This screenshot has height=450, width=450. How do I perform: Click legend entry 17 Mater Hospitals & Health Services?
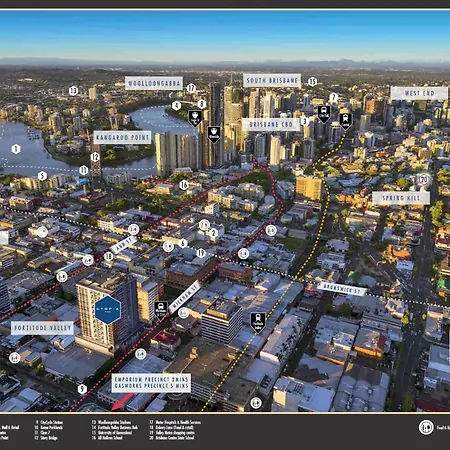coord(175,422)
